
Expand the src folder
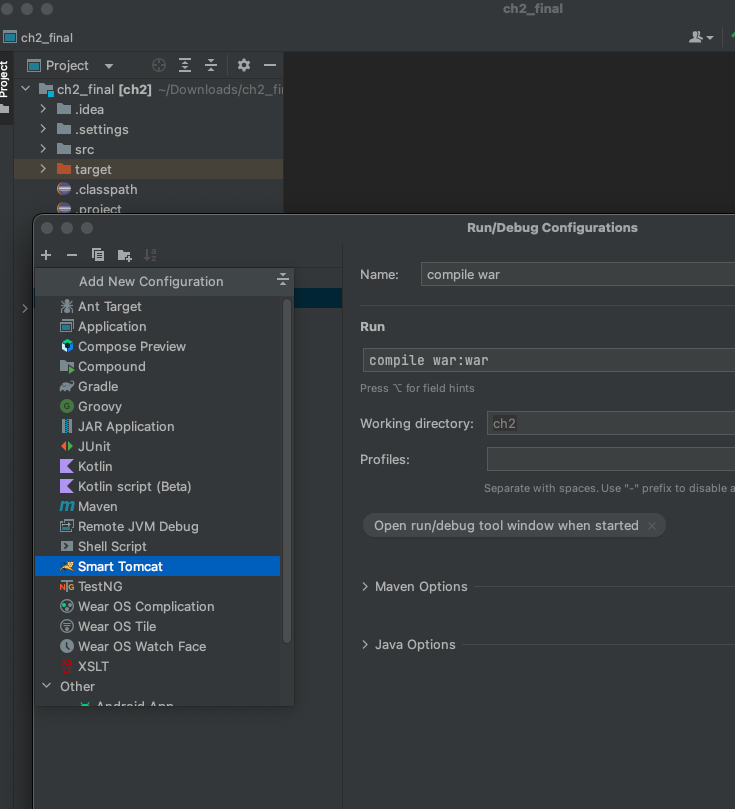pyautogui.click(x=43, y=149)
